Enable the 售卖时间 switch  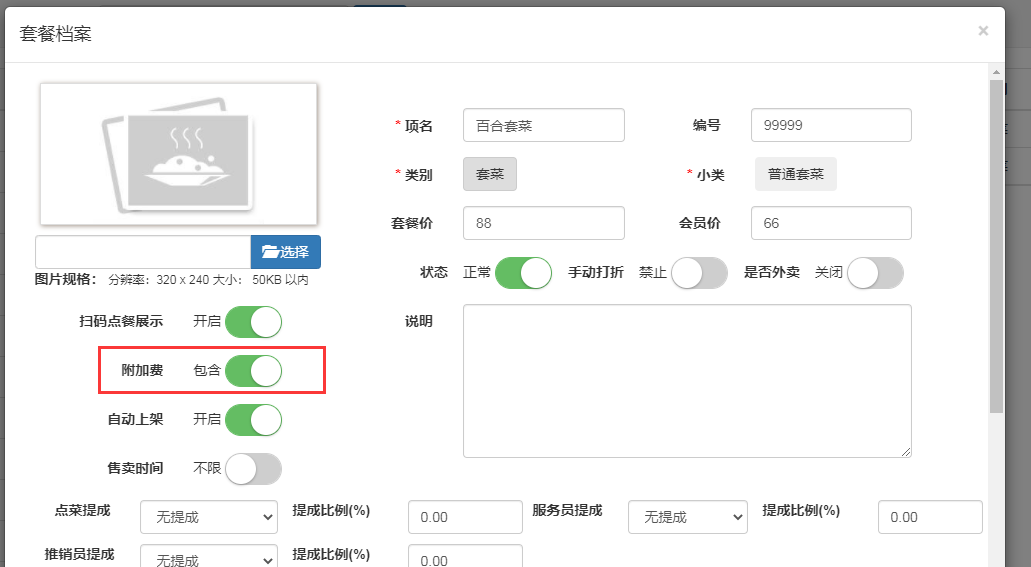point(253,469)
